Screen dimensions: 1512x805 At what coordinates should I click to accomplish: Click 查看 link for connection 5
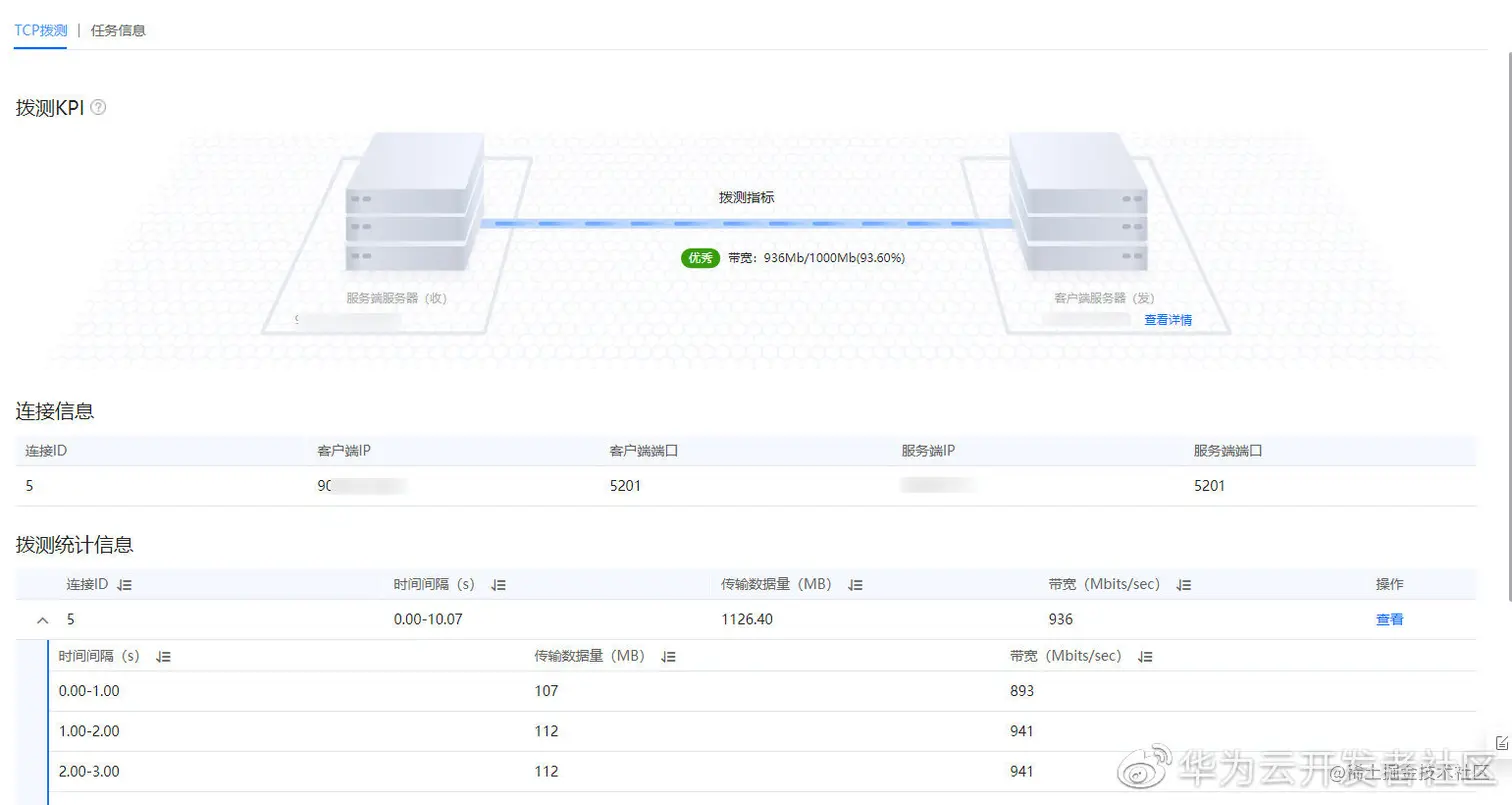pyautogui.click(x=1390, y=620)
